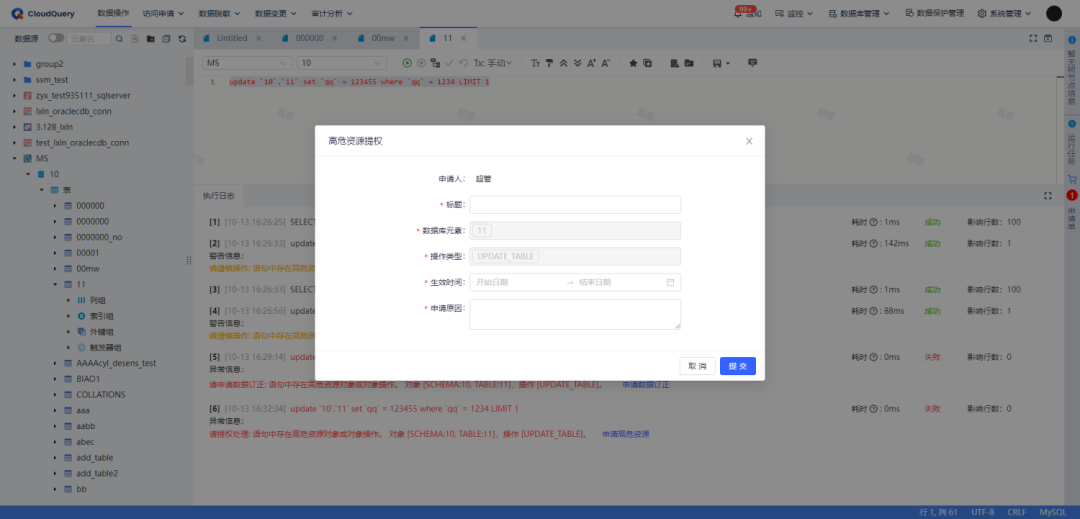The width and height of the screenshot is (1080, 519).
Task: Open the MS connection dropdown
Action: 248,63
